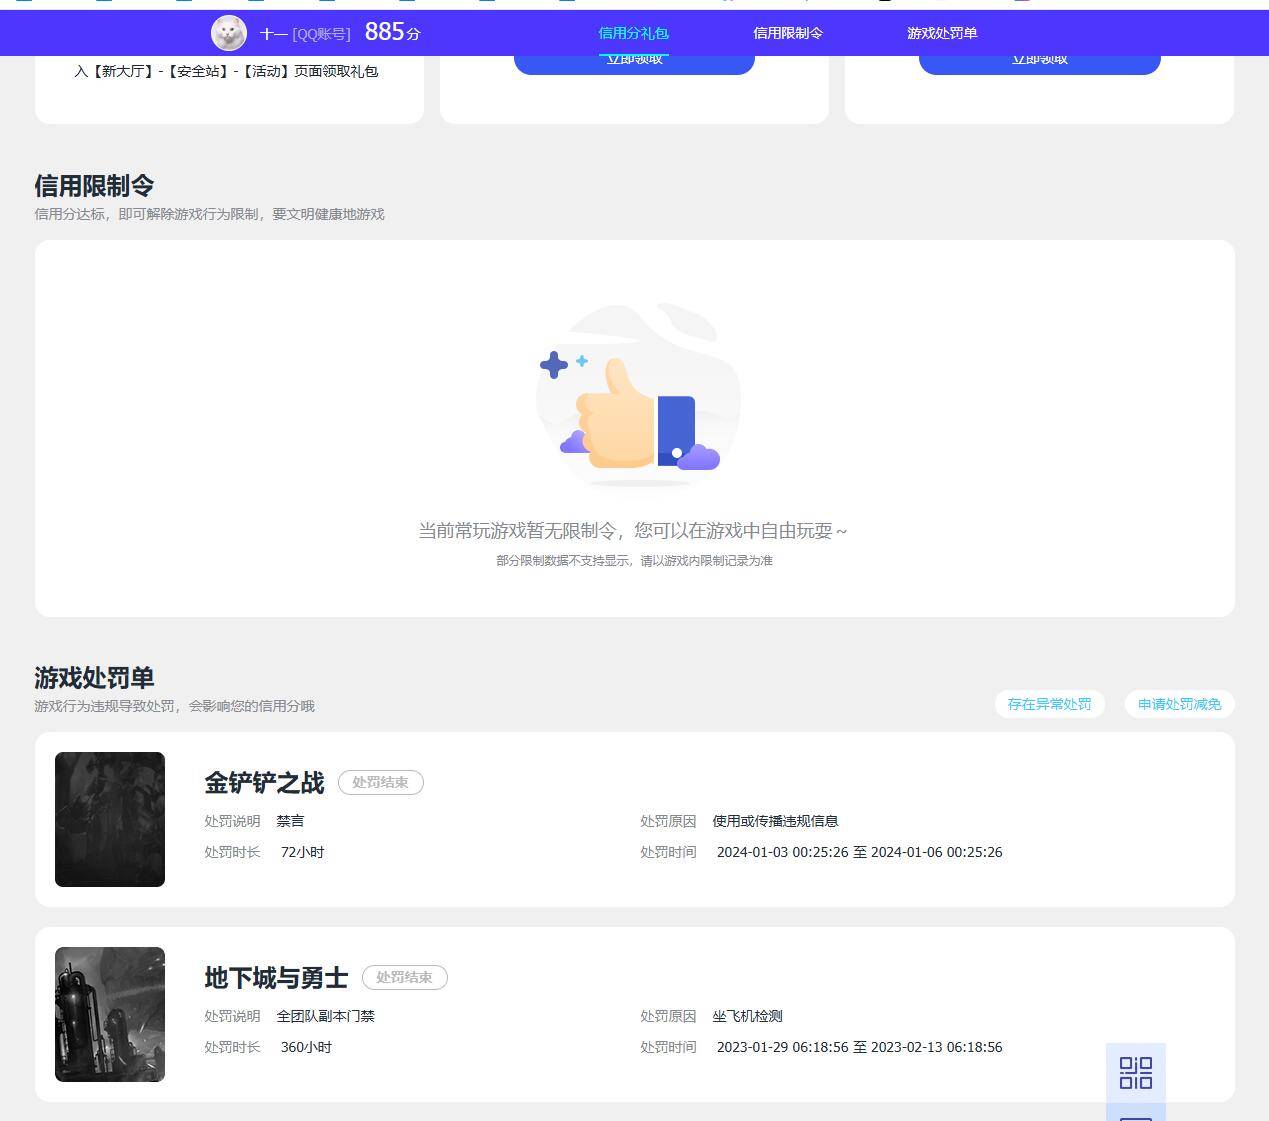Click the 使用或传播违规信息 penalty reason text
This screenshot has width=1269, height=1121.
(775, 821)
